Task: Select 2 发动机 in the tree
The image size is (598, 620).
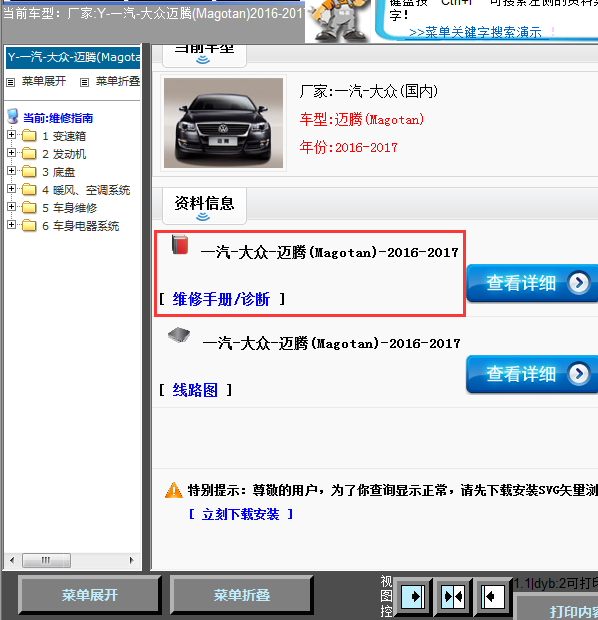Action: point(64,154)
